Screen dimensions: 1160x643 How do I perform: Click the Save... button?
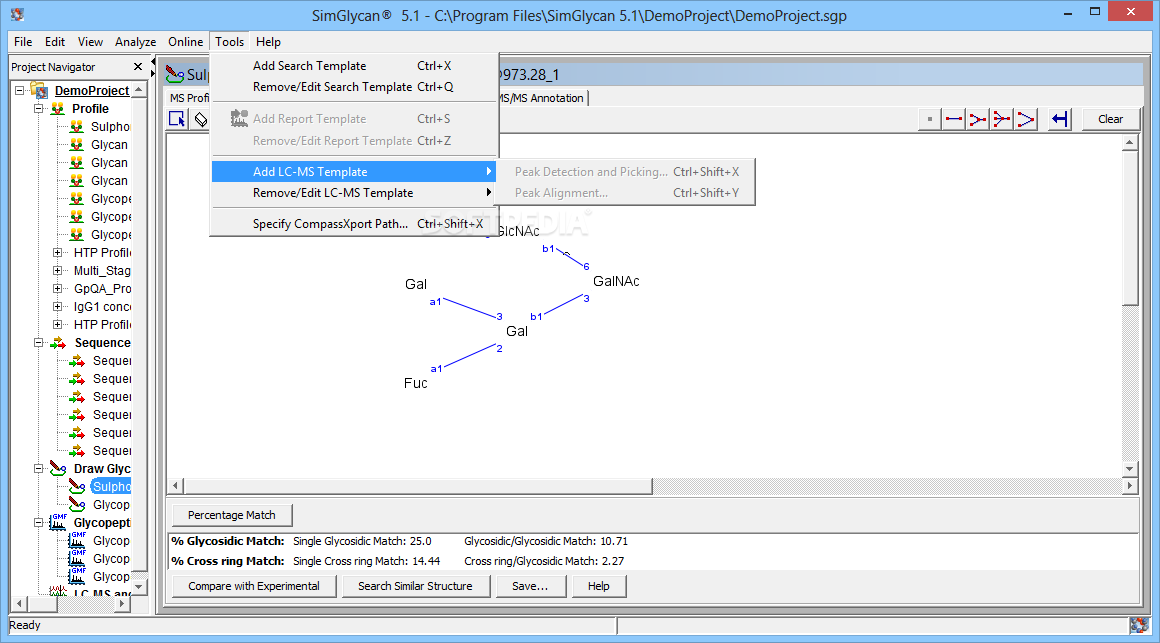tap(530, 586)
